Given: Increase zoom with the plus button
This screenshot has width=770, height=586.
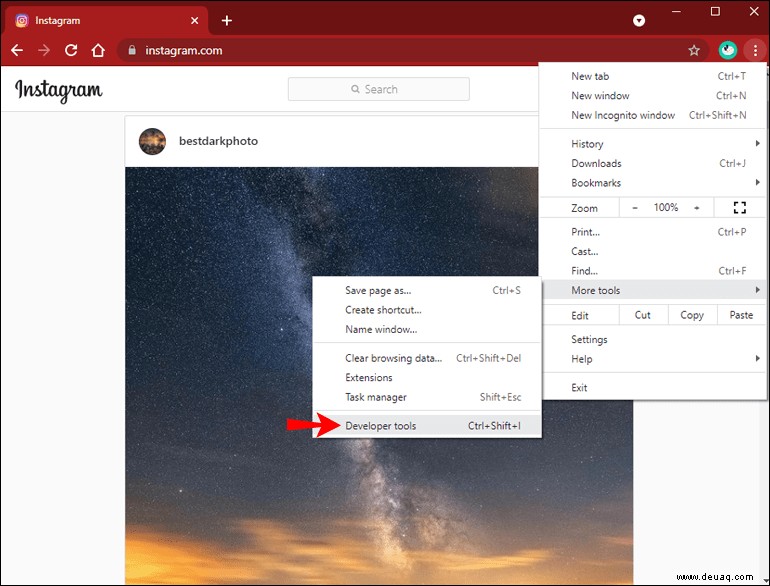Looking at the screenshot, I should tap(696, 208).
